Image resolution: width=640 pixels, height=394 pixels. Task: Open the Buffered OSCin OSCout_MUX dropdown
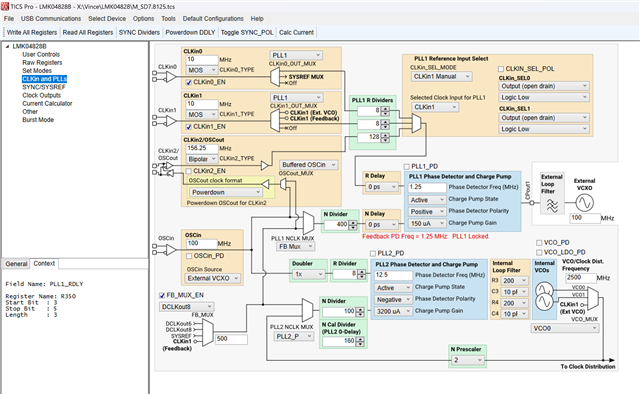click(x=309, y=165)
